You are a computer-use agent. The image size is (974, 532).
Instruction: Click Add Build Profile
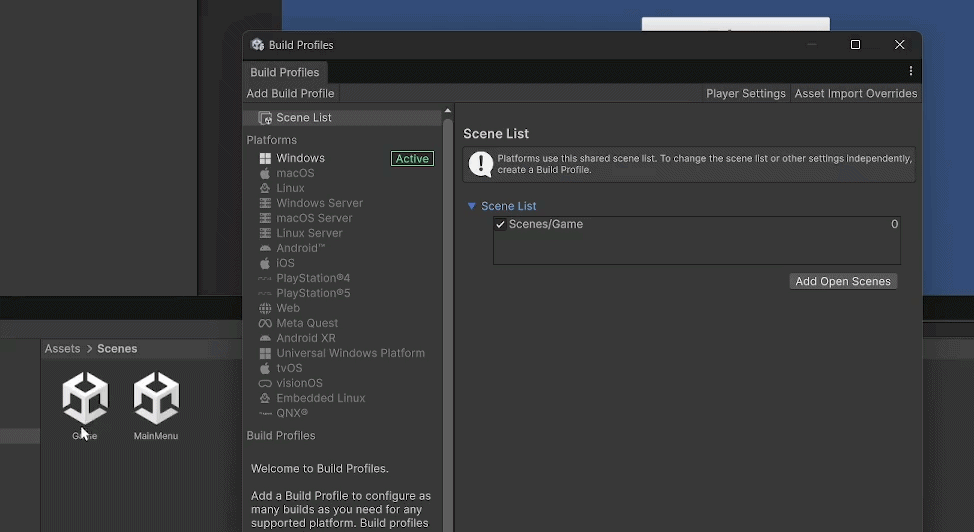[290, 93]
